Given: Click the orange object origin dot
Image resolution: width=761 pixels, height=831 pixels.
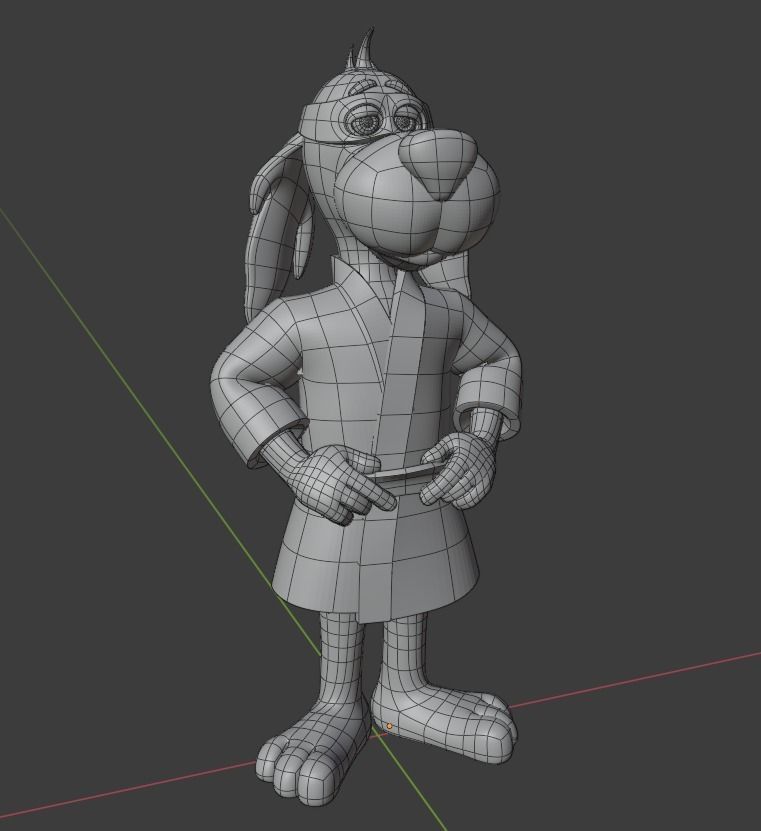Looking at the screenshot, I should [x=390, y=726].
